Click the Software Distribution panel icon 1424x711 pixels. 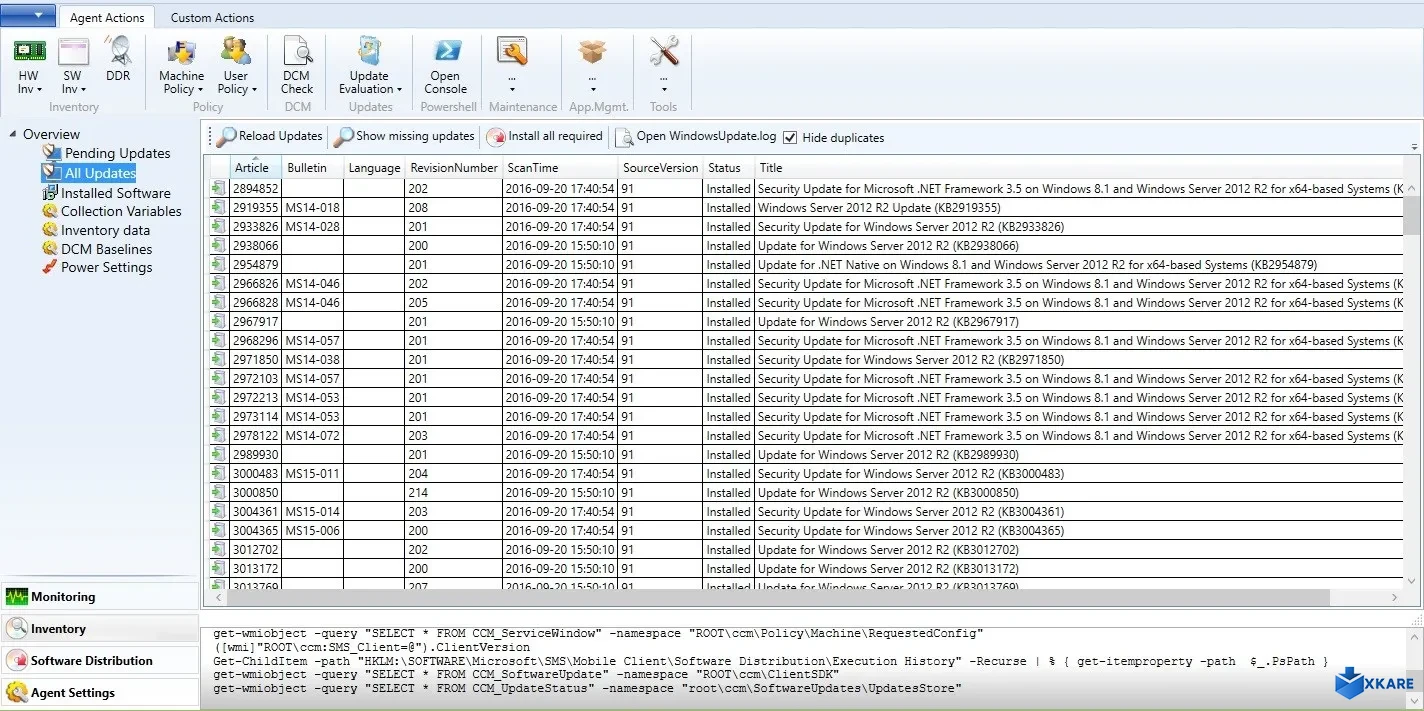pos(17,660)
